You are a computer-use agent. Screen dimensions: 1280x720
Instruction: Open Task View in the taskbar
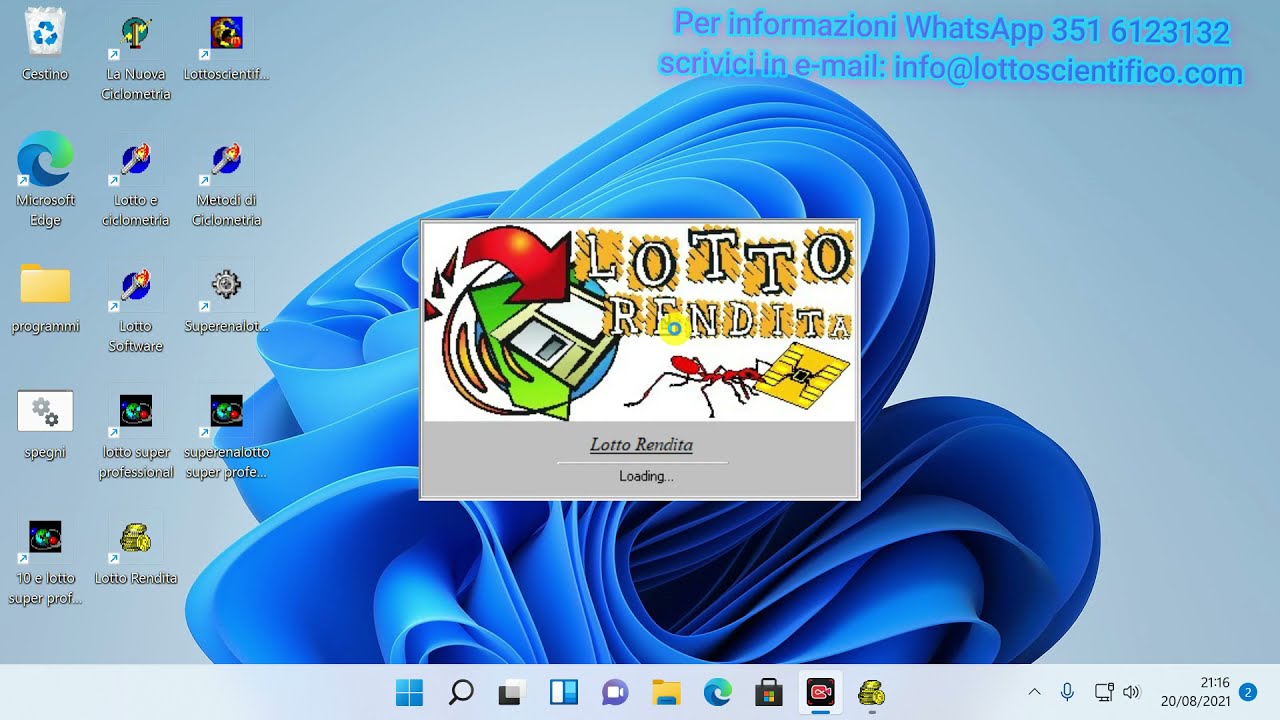[x=512, y=692]
